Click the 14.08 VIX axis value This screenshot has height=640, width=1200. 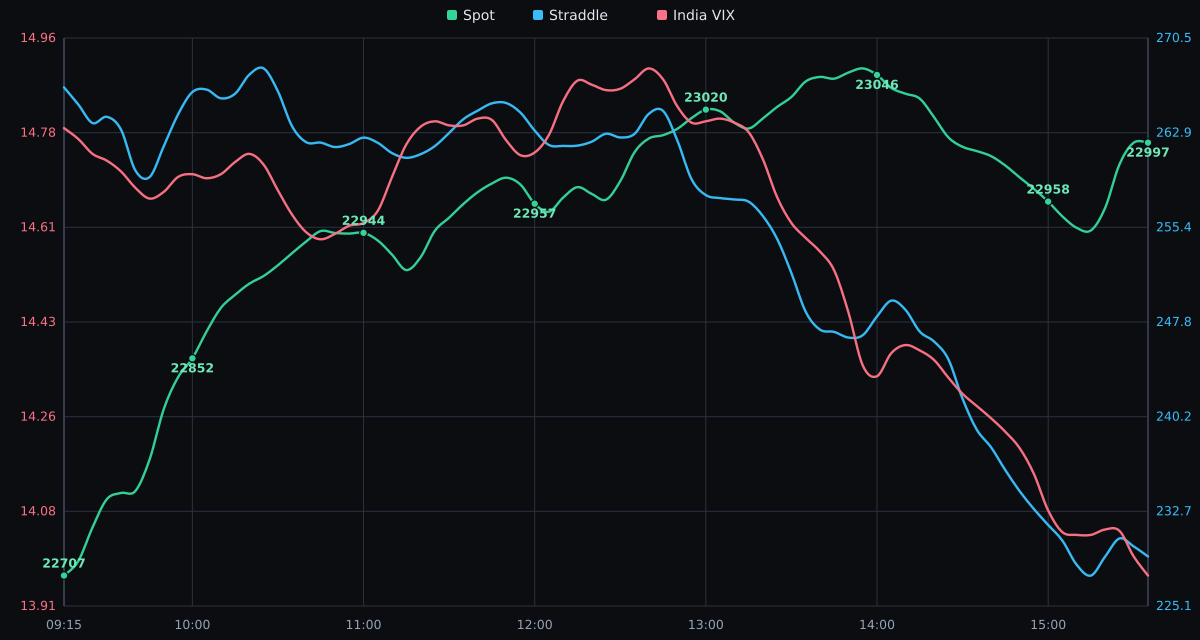(38, 511)
